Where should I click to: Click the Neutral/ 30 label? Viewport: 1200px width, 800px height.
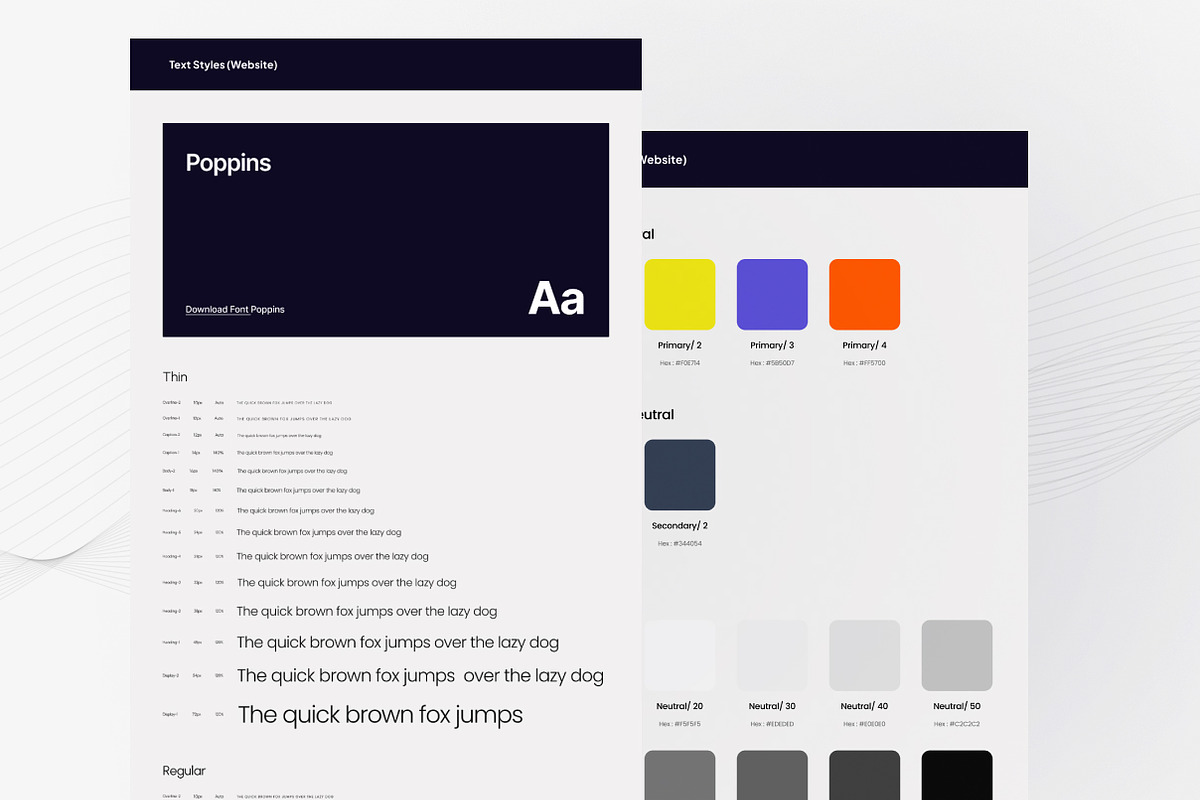point(772,706)
